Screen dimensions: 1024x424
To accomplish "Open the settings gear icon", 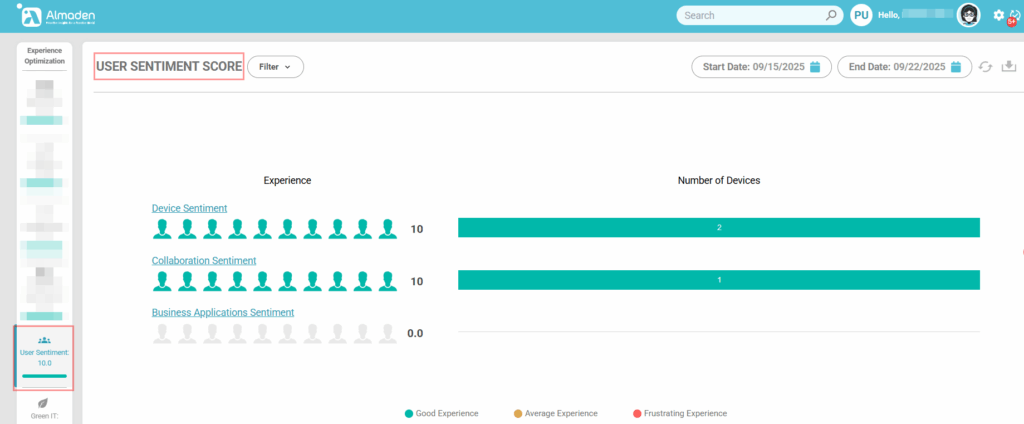I will click(x=998, y=15).
